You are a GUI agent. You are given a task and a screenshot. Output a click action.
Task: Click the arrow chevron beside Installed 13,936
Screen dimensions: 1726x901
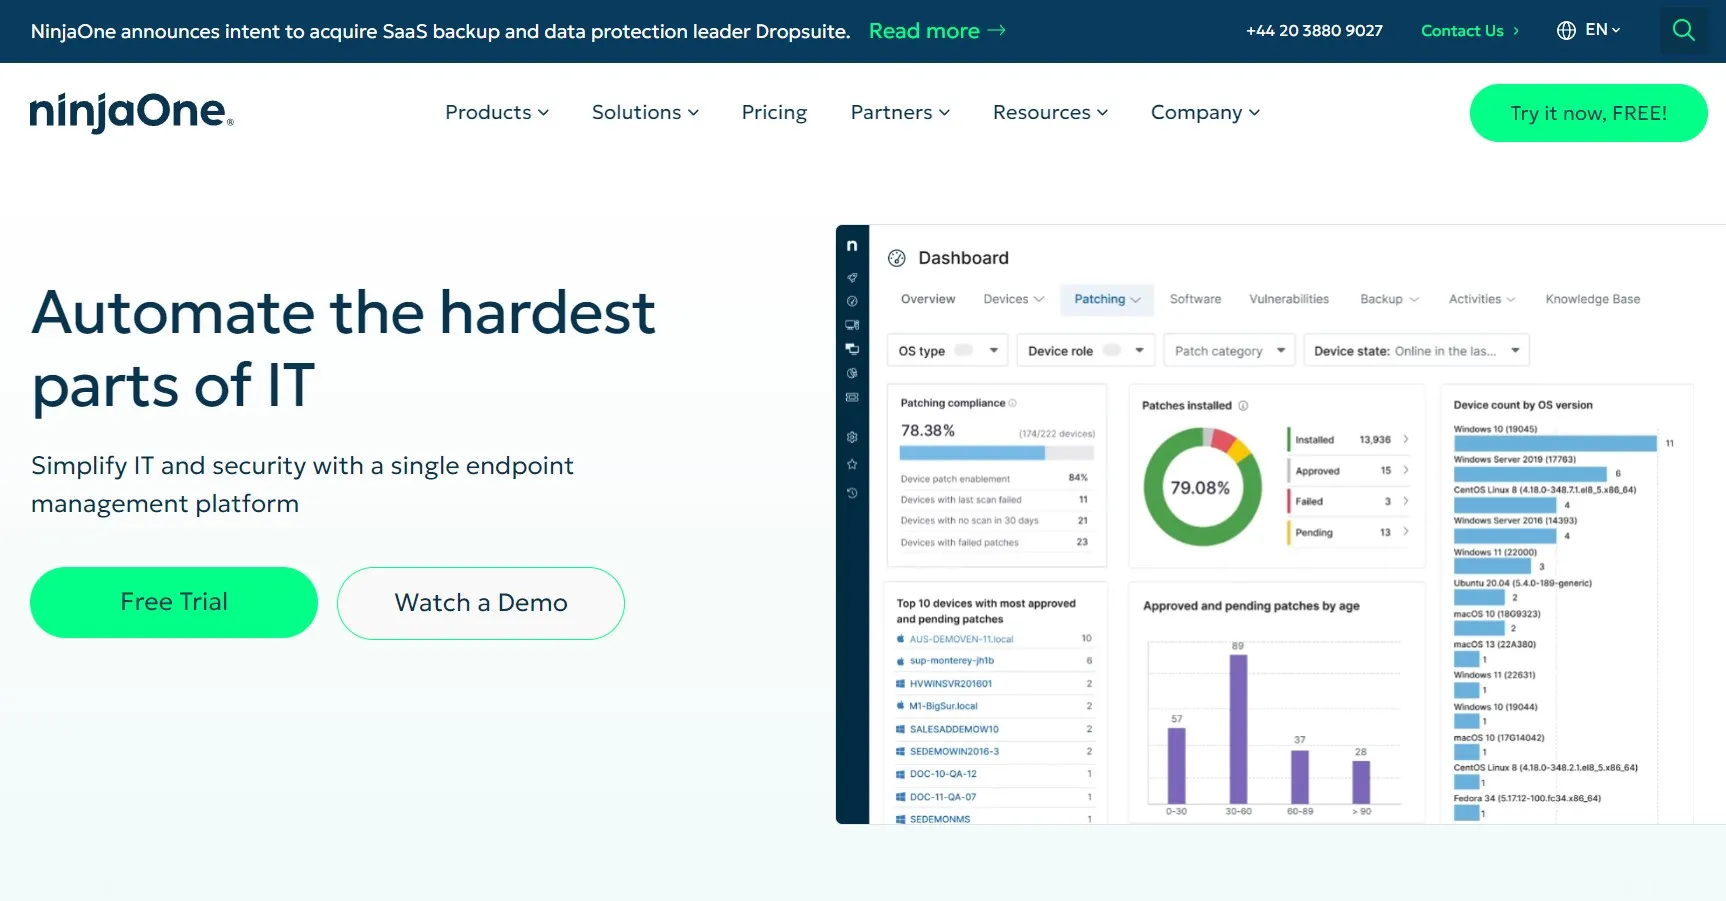pyautogui.click(x=1406, y=439)
